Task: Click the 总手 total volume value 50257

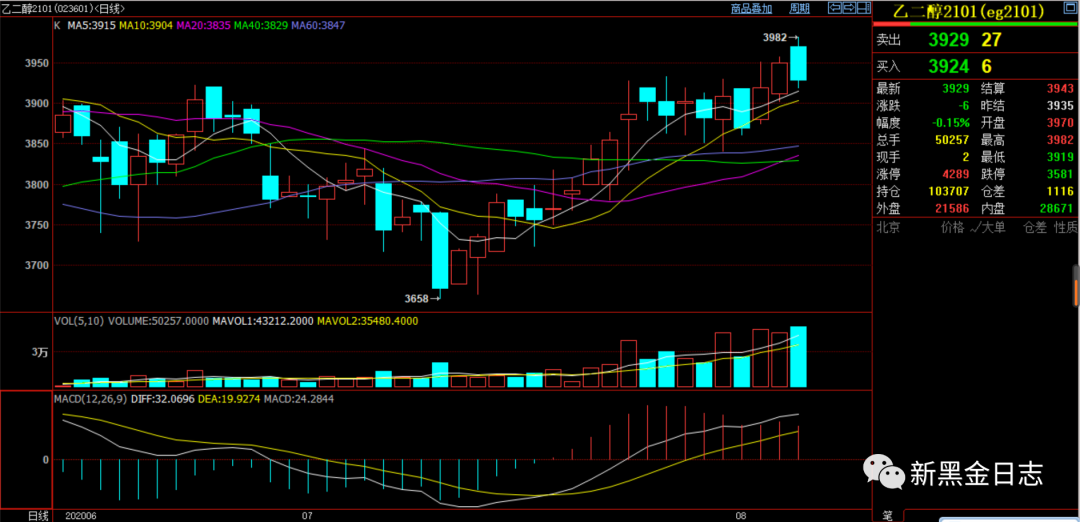Action: pos(952,140)
